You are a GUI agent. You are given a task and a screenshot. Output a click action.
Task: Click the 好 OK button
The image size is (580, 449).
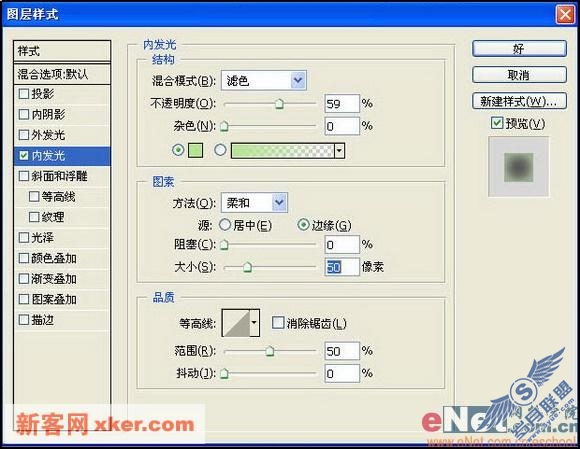(x=519, y=49)
